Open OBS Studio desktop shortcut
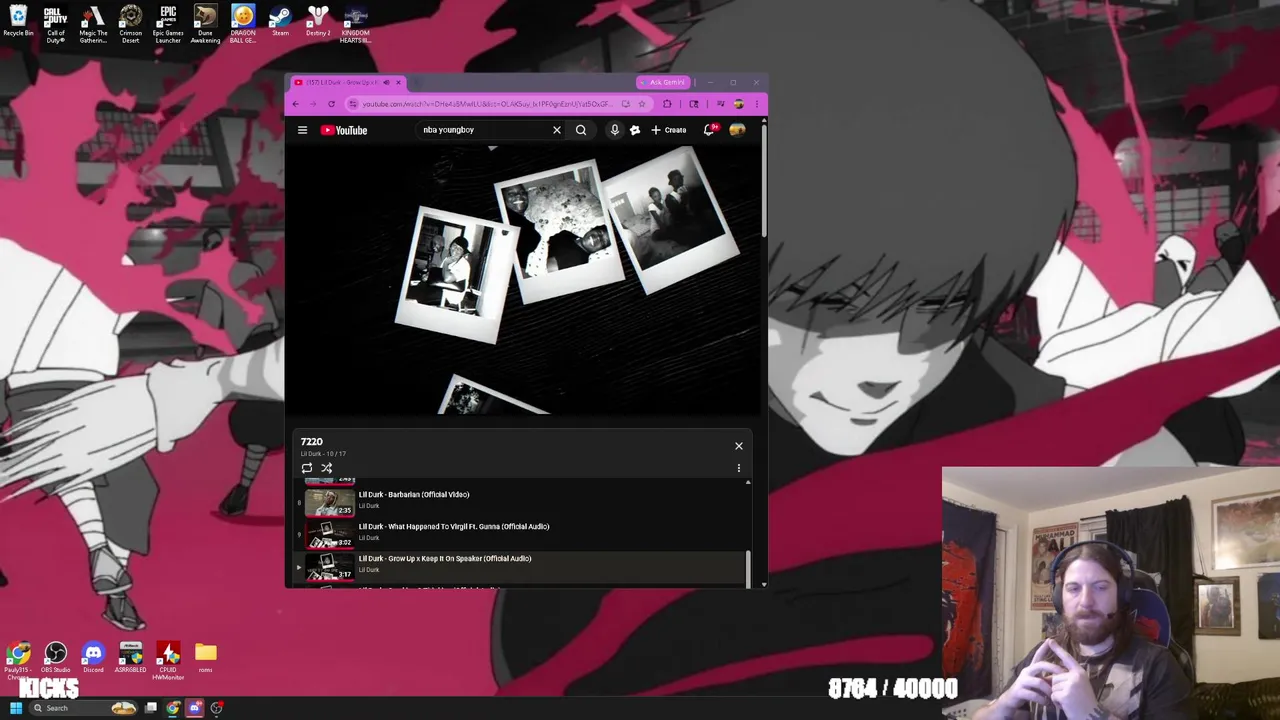1280x720 pixels. [55, 658]
